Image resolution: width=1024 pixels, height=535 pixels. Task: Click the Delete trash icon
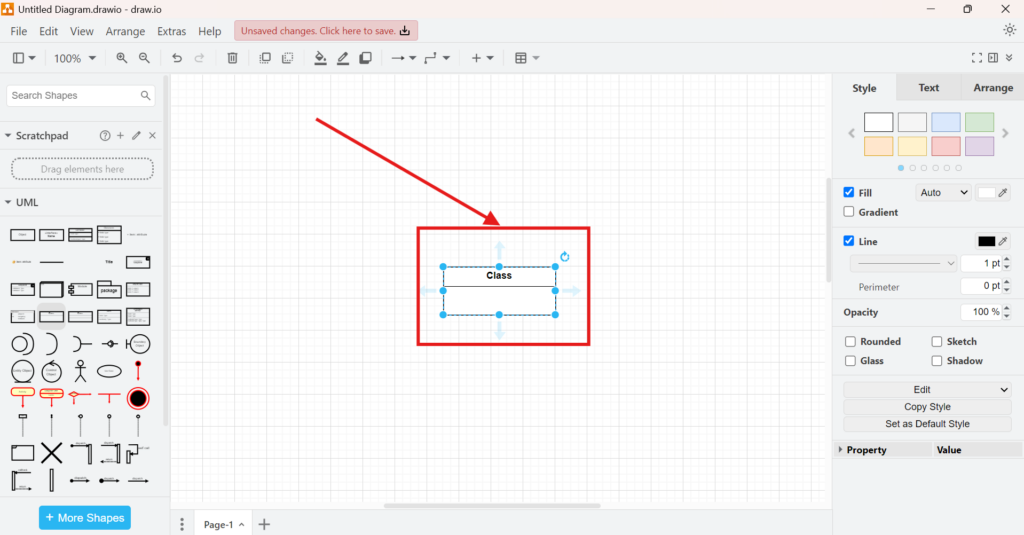coord(232,58)
